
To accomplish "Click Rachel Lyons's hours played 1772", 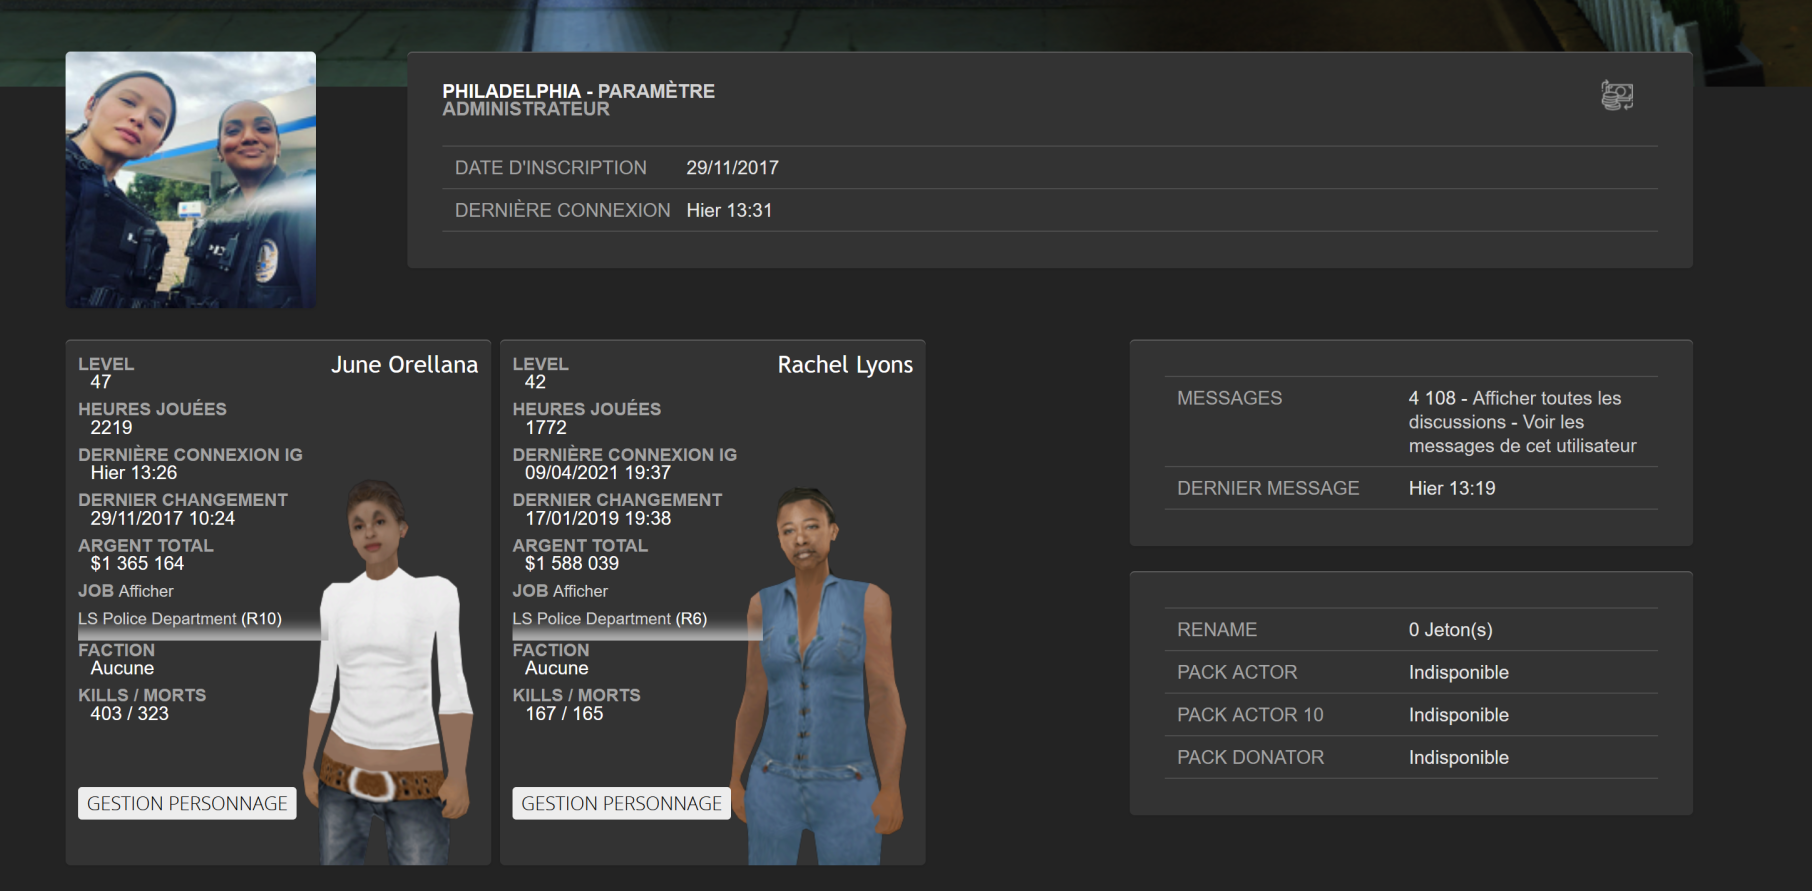I will pos(546,428).
